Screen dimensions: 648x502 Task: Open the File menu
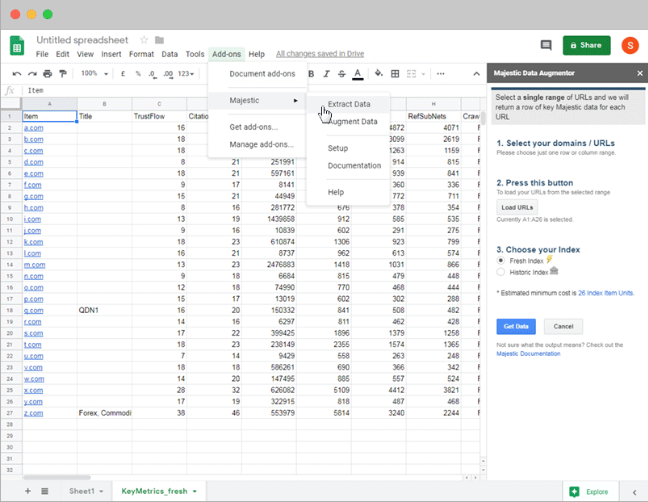[42, 54]
